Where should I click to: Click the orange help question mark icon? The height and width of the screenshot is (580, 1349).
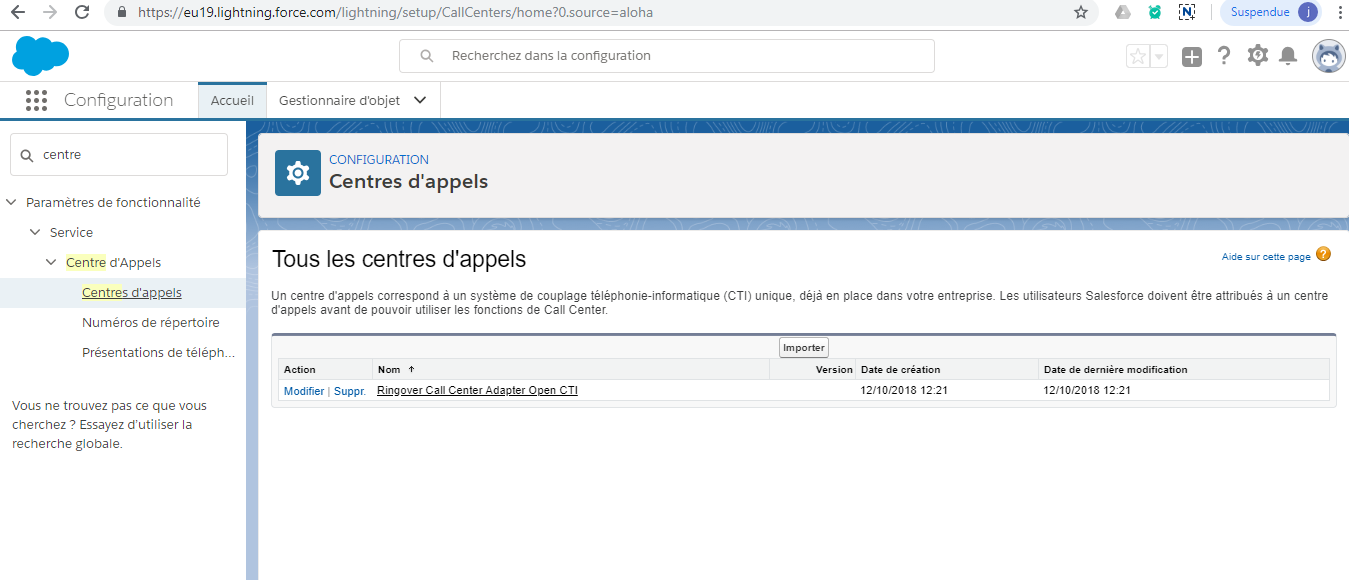coord(1324,254)
